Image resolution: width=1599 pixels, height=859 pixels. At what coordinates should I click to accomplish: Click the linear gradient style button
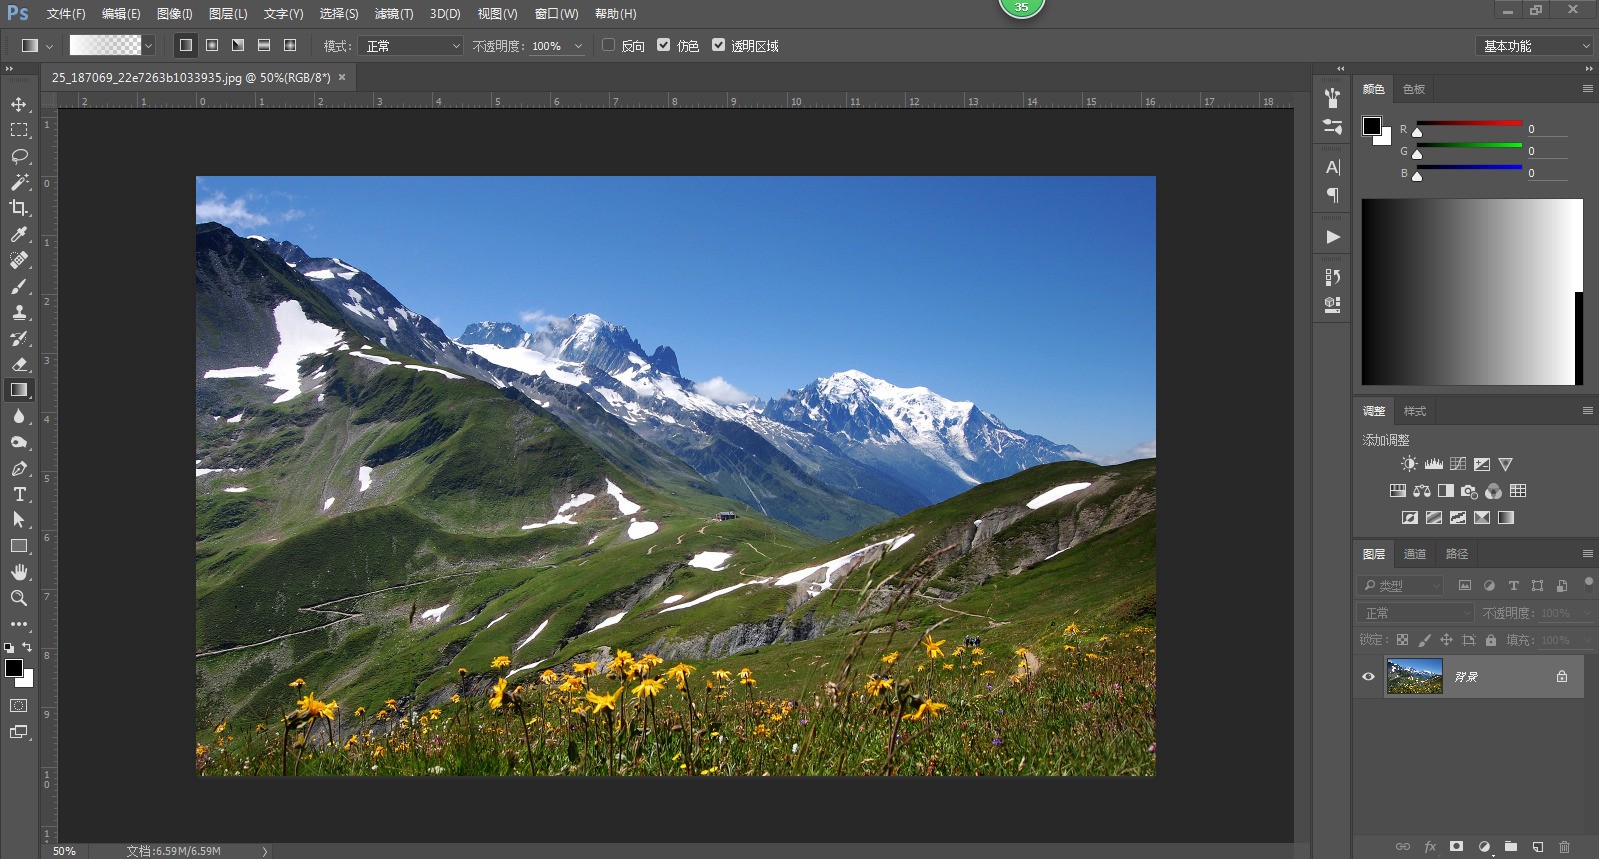[x=186, y=45]
